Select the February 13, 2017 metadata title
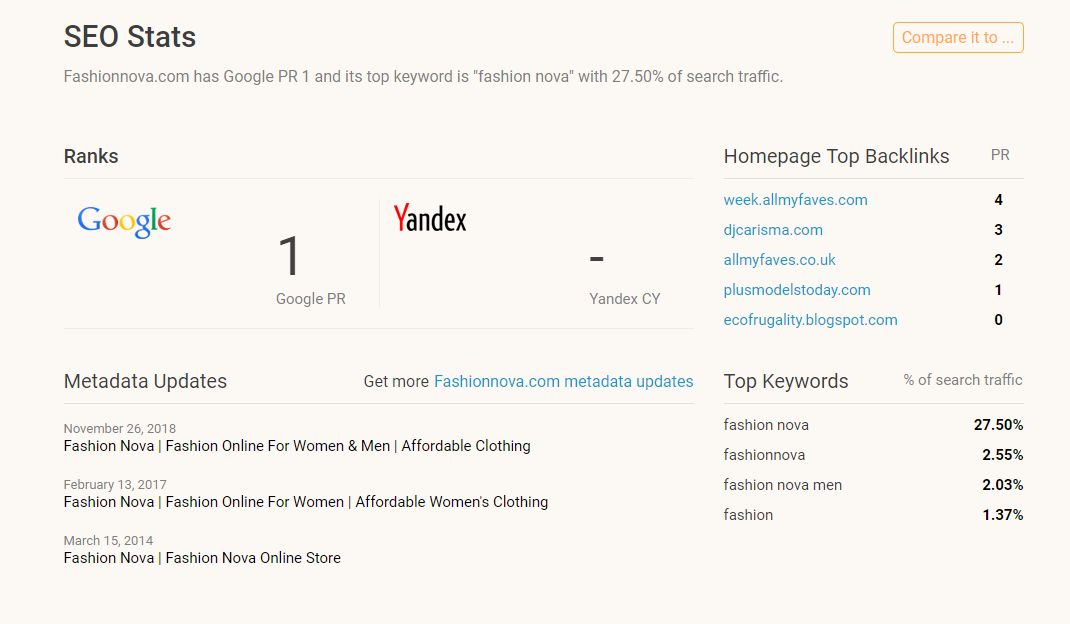1070x624 pixels. coord(306,502)
